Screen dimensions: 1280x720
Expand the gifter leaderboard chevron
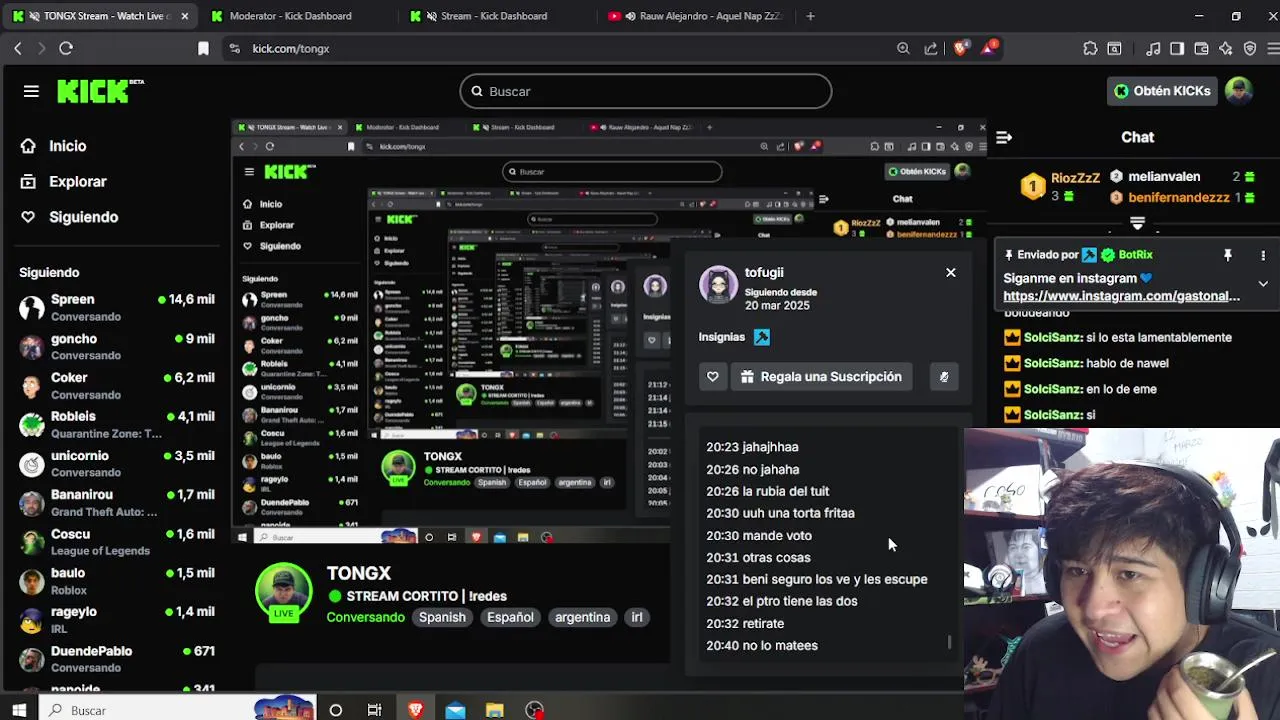[1137, 222]
